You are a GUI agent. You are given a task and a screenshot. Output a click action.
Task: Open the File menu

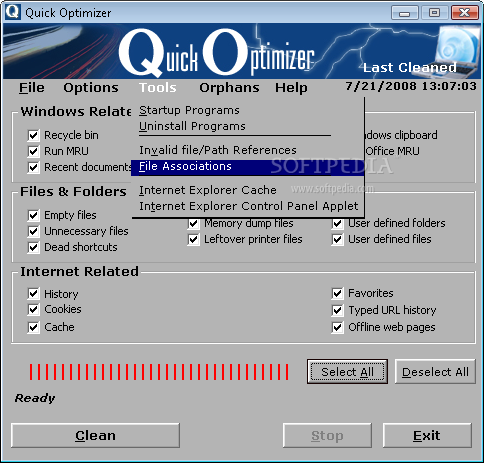click(32, 88)
